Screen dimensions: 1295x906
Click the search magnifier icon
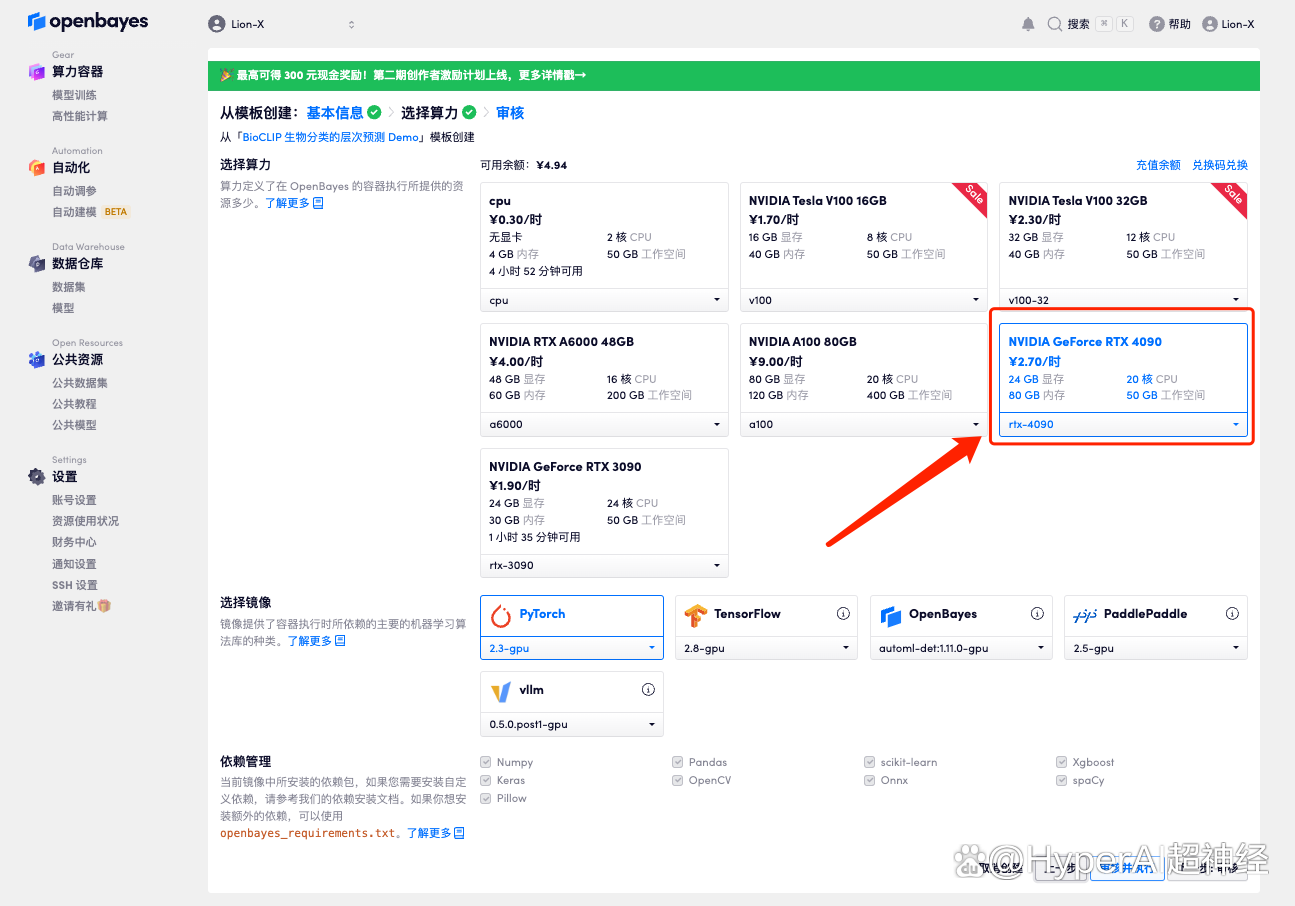tap(1054, 24)
